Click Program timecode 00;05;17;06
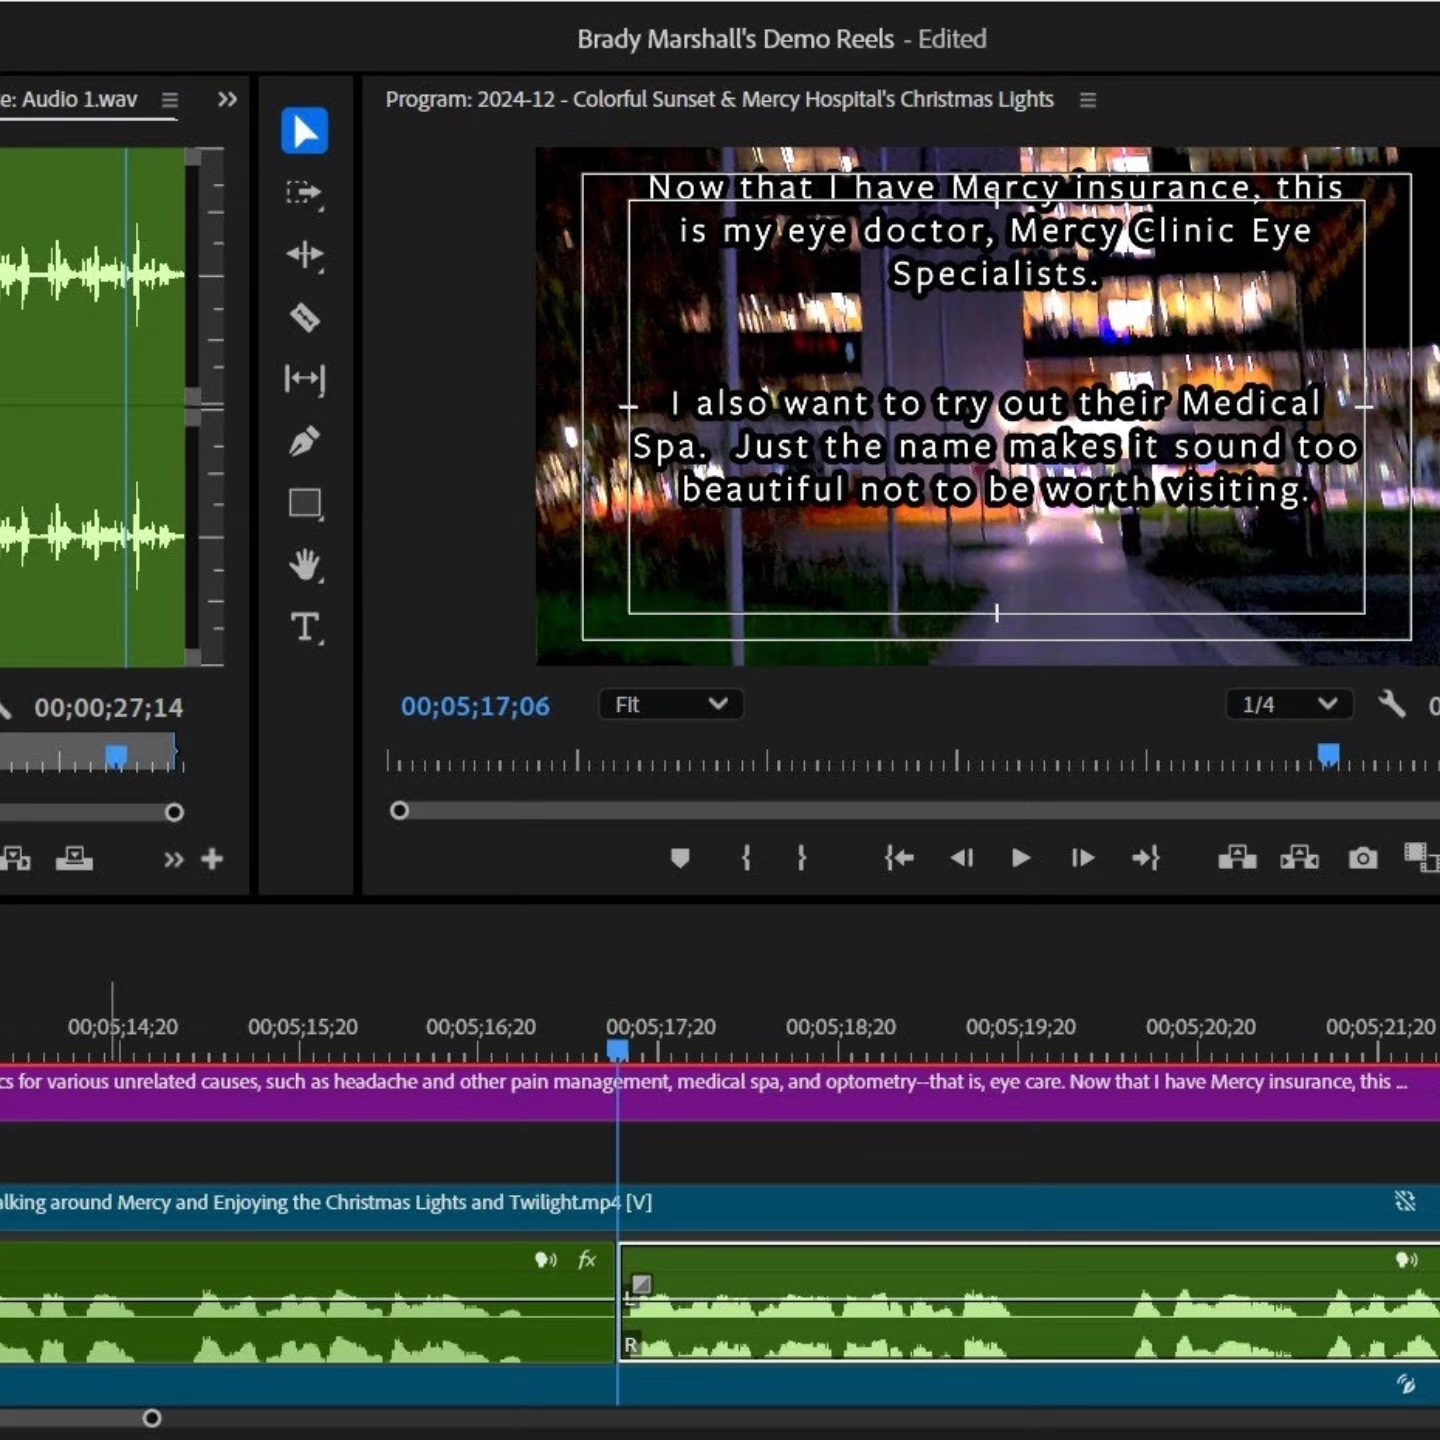Image resolution: width=1440 pixels, height=1440 pixels. [x=475, y=706]
